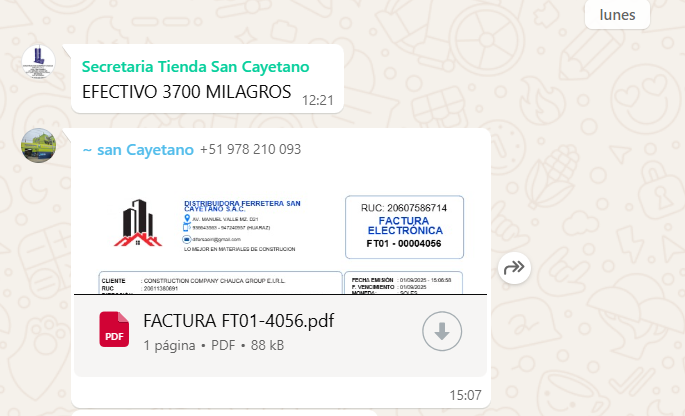Open the ~ san Cayetano contact name
685x416 pixels.
click(138, 150)
